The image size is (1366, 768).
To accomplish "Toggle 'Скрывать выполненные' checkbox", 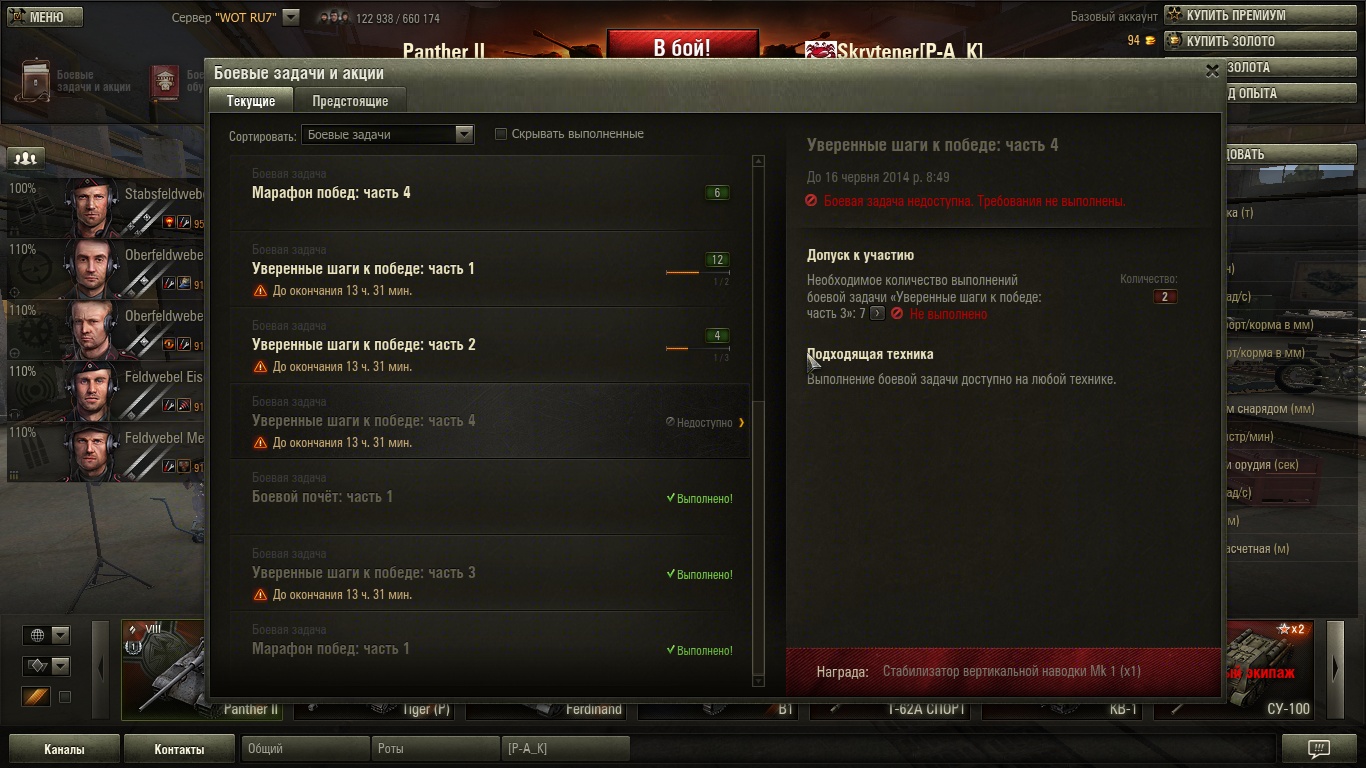I will coord(502,134).
